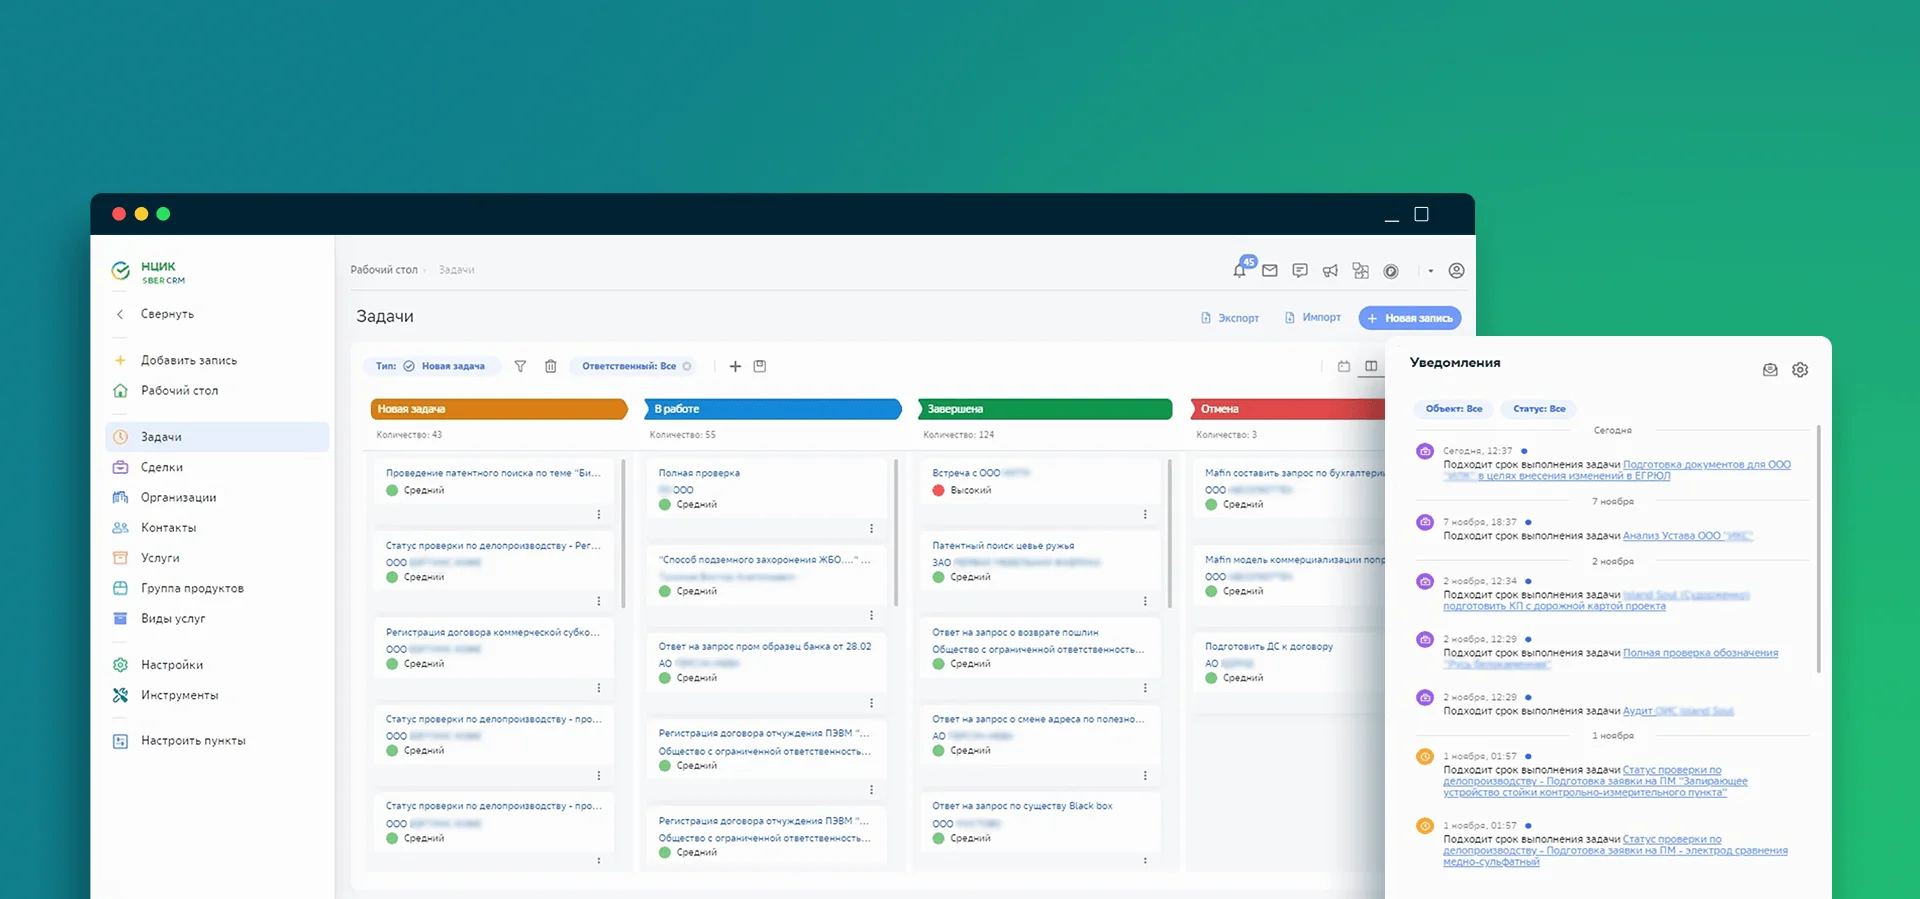Open the notifications bell icon
The height and width of the screenshot is (899, 1920).
click(x=1240, y=270)
